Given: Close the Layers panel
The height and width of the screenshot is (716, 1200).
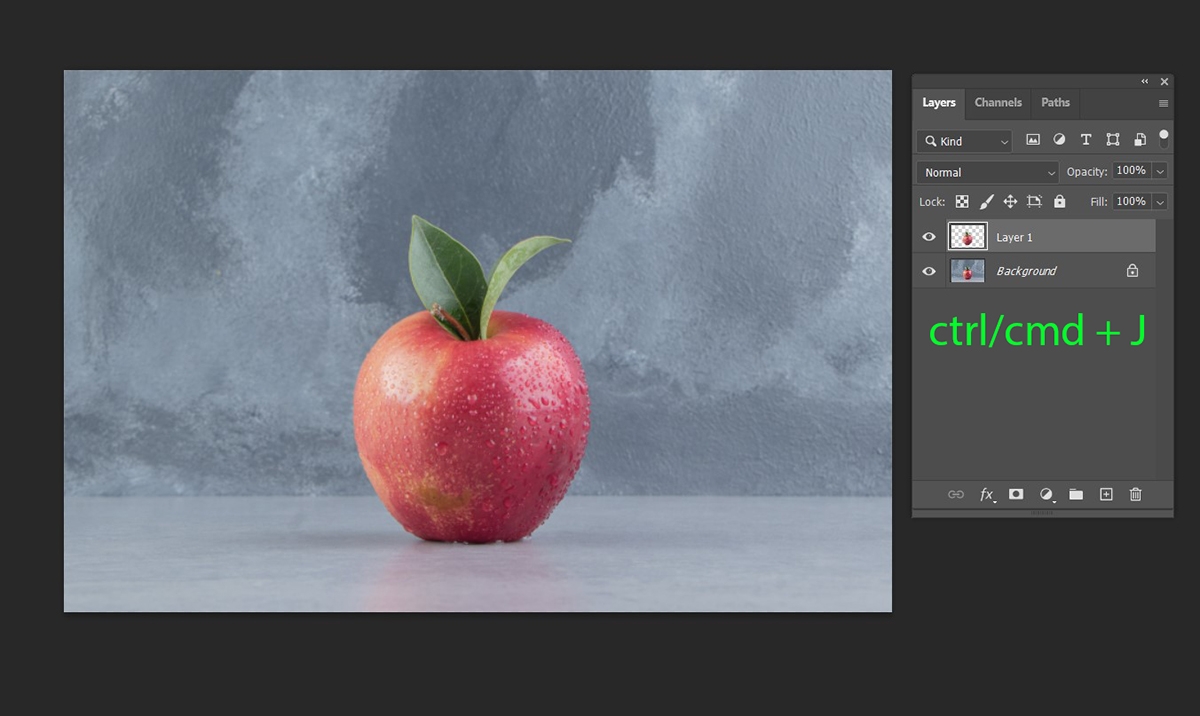Looking at the screenshot, I should pyautogui.click(x=1164, y=81).
